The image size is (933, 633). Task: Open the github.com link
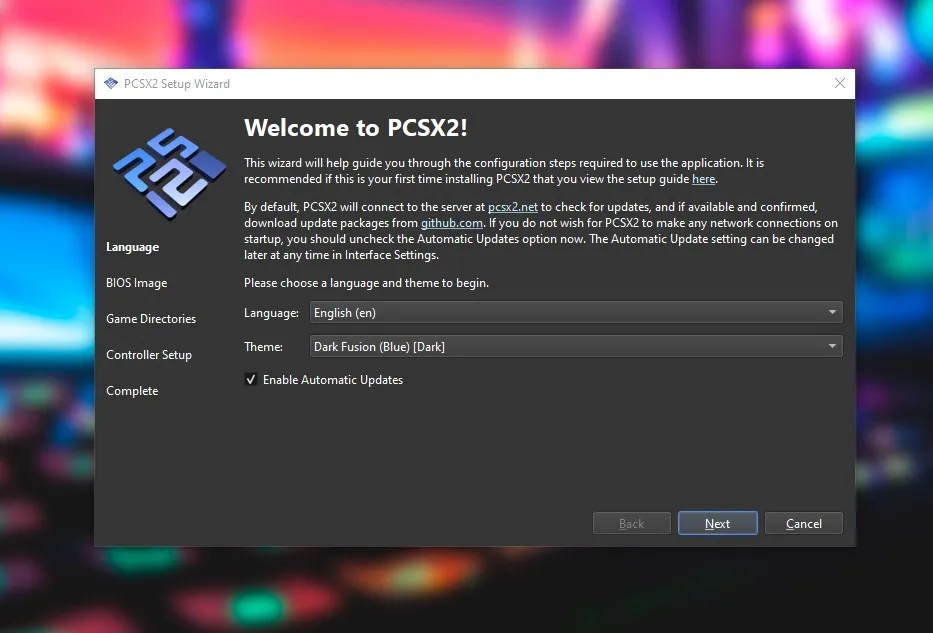pos(452,223)
